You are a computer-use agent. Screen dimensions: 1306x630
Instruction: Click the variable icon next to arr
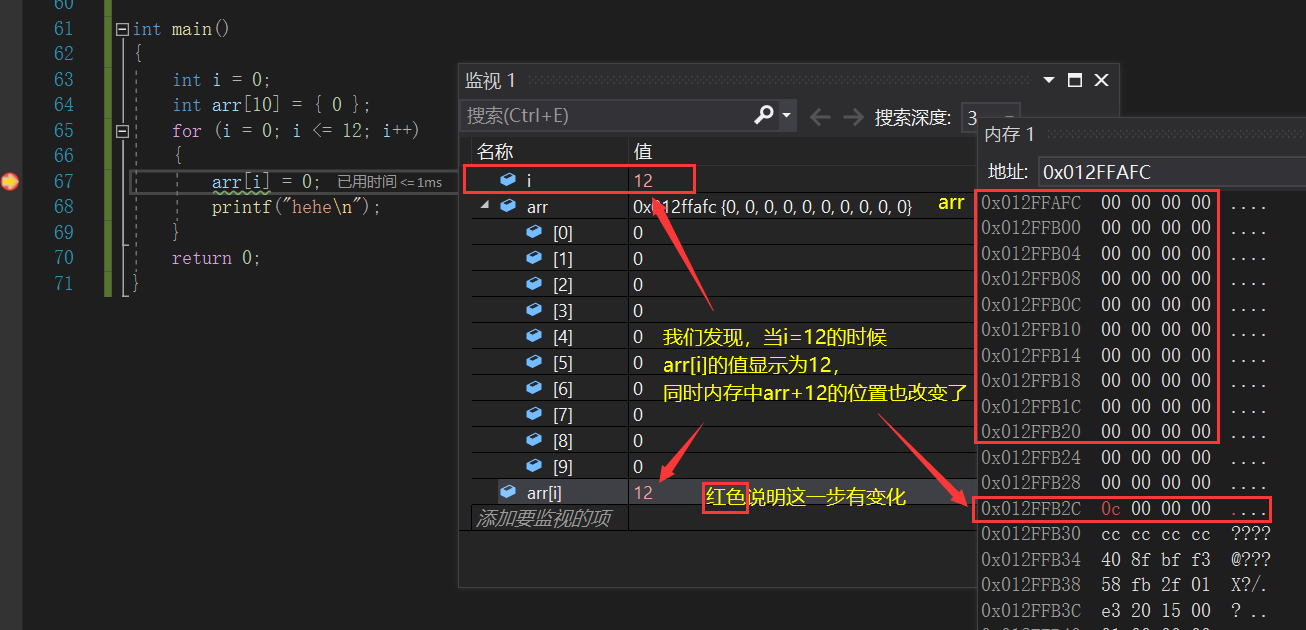[x=508, y=206]
